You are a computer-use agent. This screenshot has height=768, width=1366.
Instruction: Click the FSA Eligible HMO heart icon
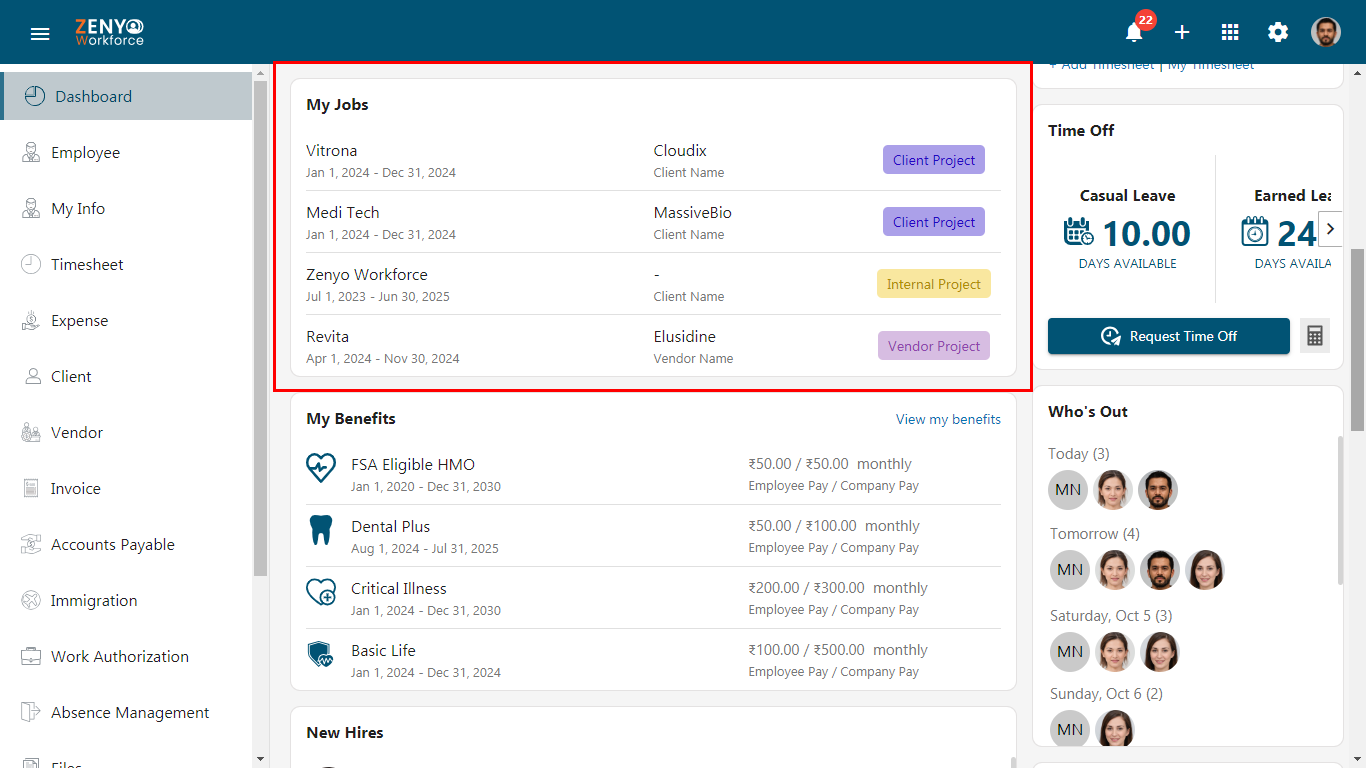(x=321, y=467)
